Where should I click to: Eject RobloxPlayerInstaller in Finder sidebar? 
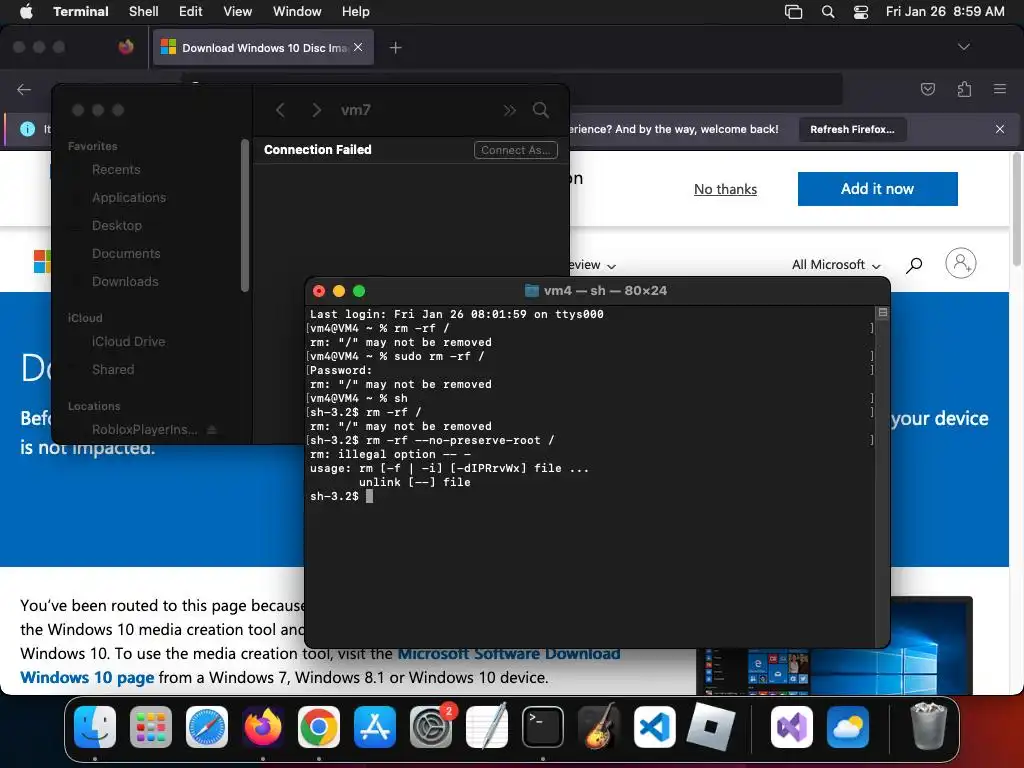[x=212, y=430]
